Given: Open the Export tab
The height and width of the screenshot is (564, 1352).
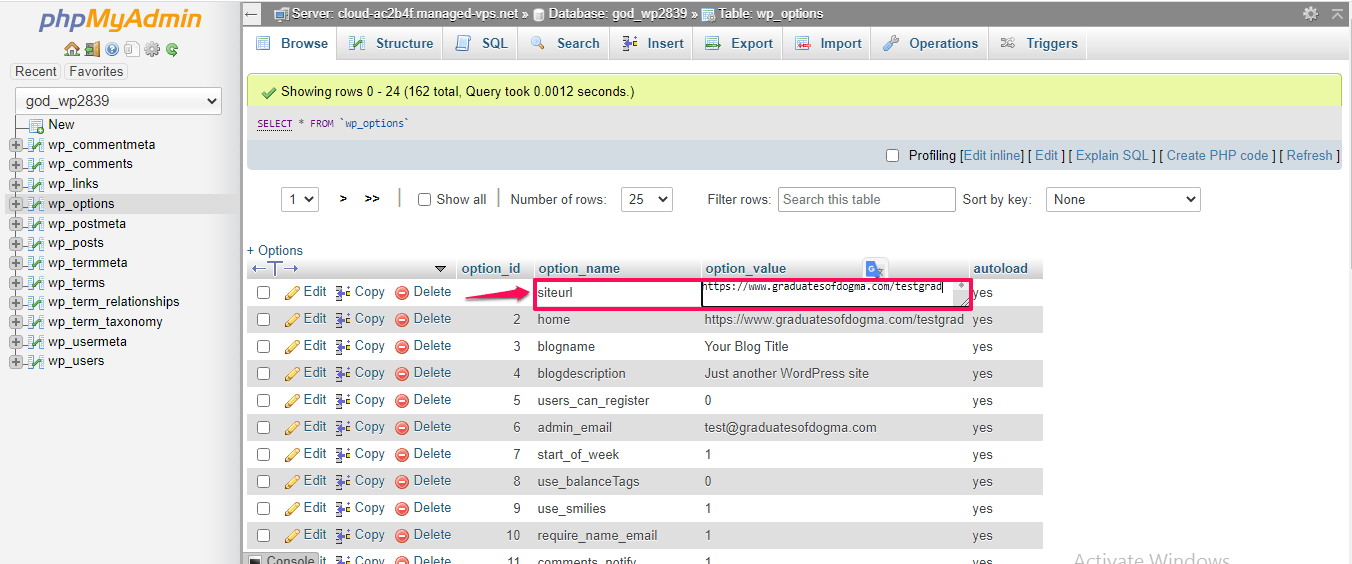Looking at the screenshot, I should [x=739, y=43].
